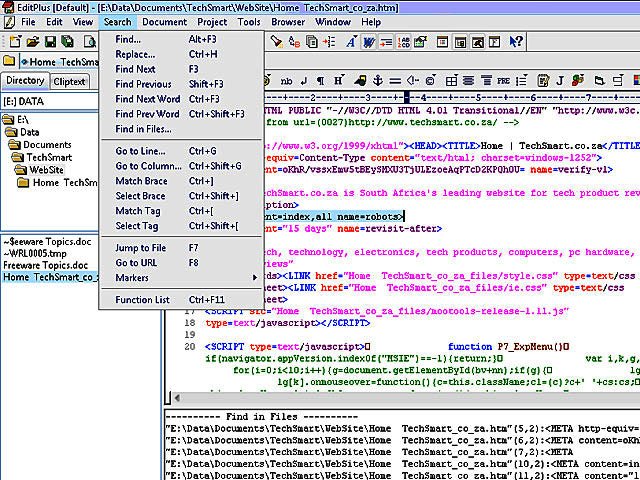Choose Go to Line from Search menu
Screen dimensions: 640x480
(x=140, y=151)
